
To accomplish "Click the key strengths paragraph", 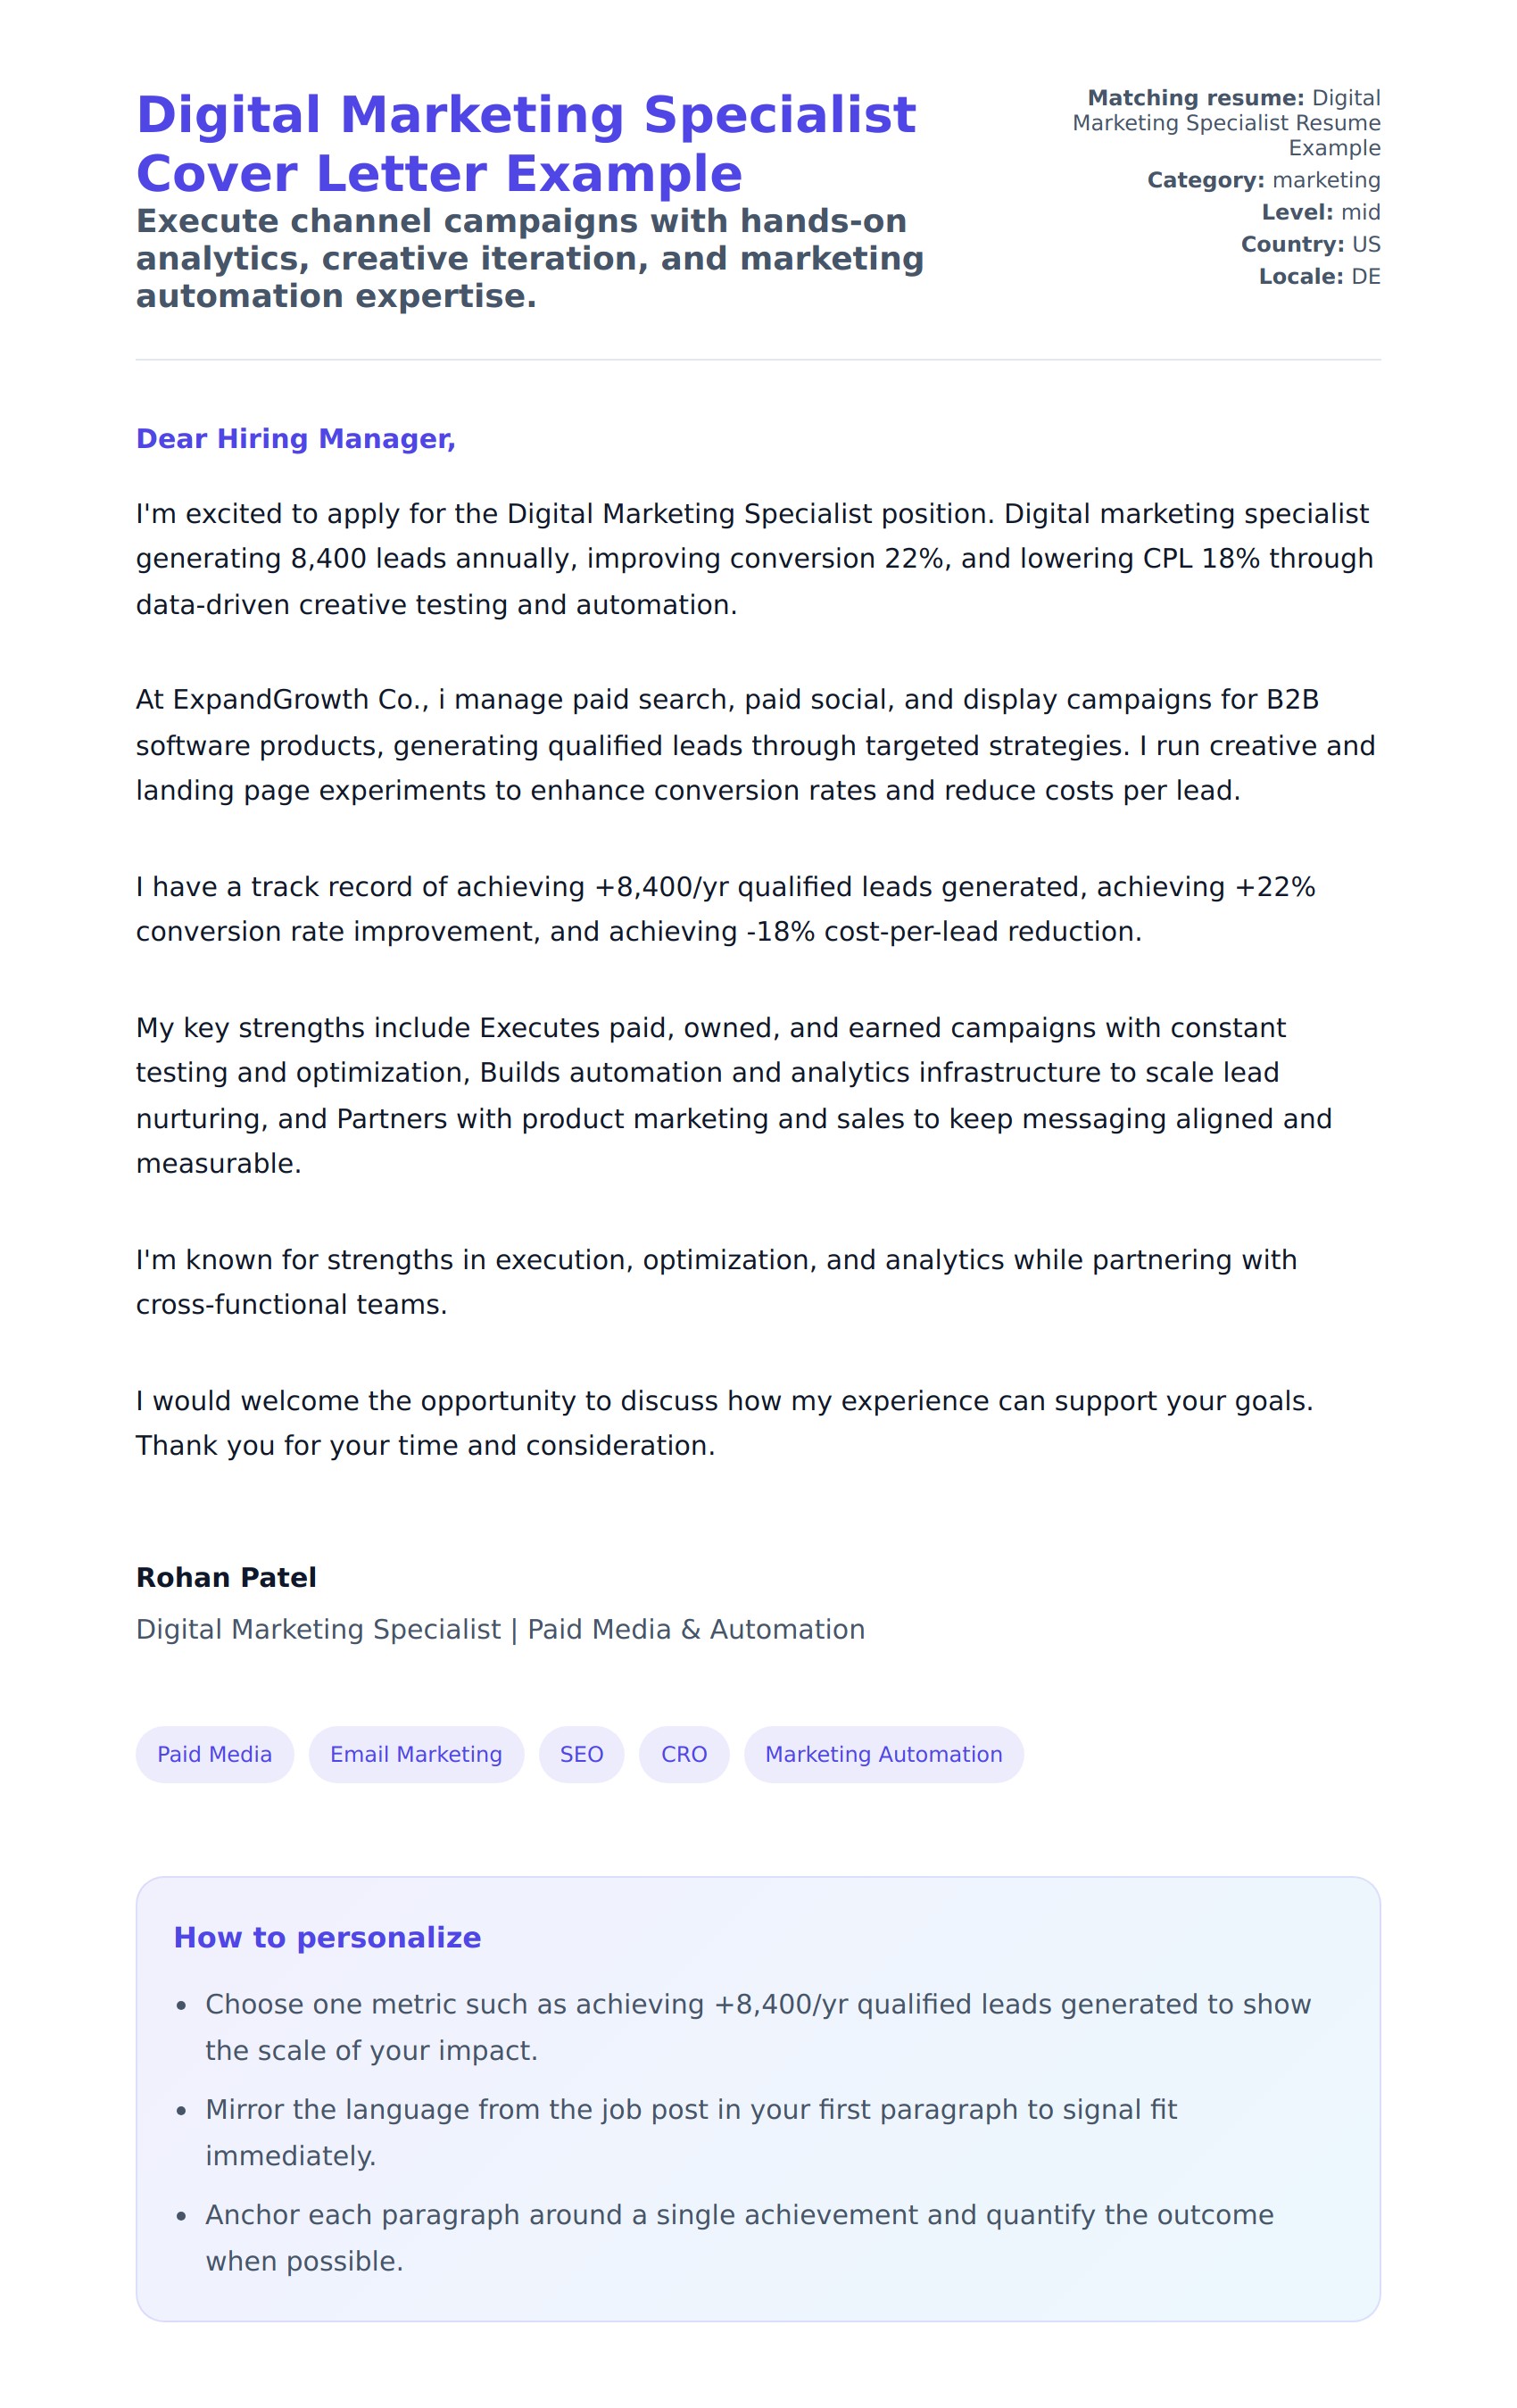I will tap(733, 1095).
